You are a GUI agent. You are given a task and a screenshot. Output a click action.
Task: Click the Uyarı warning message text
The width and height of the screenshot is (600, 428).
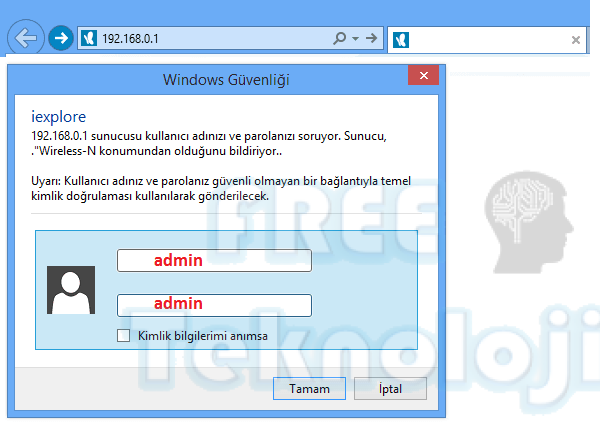pyautogui.click(x=220, y=191)
